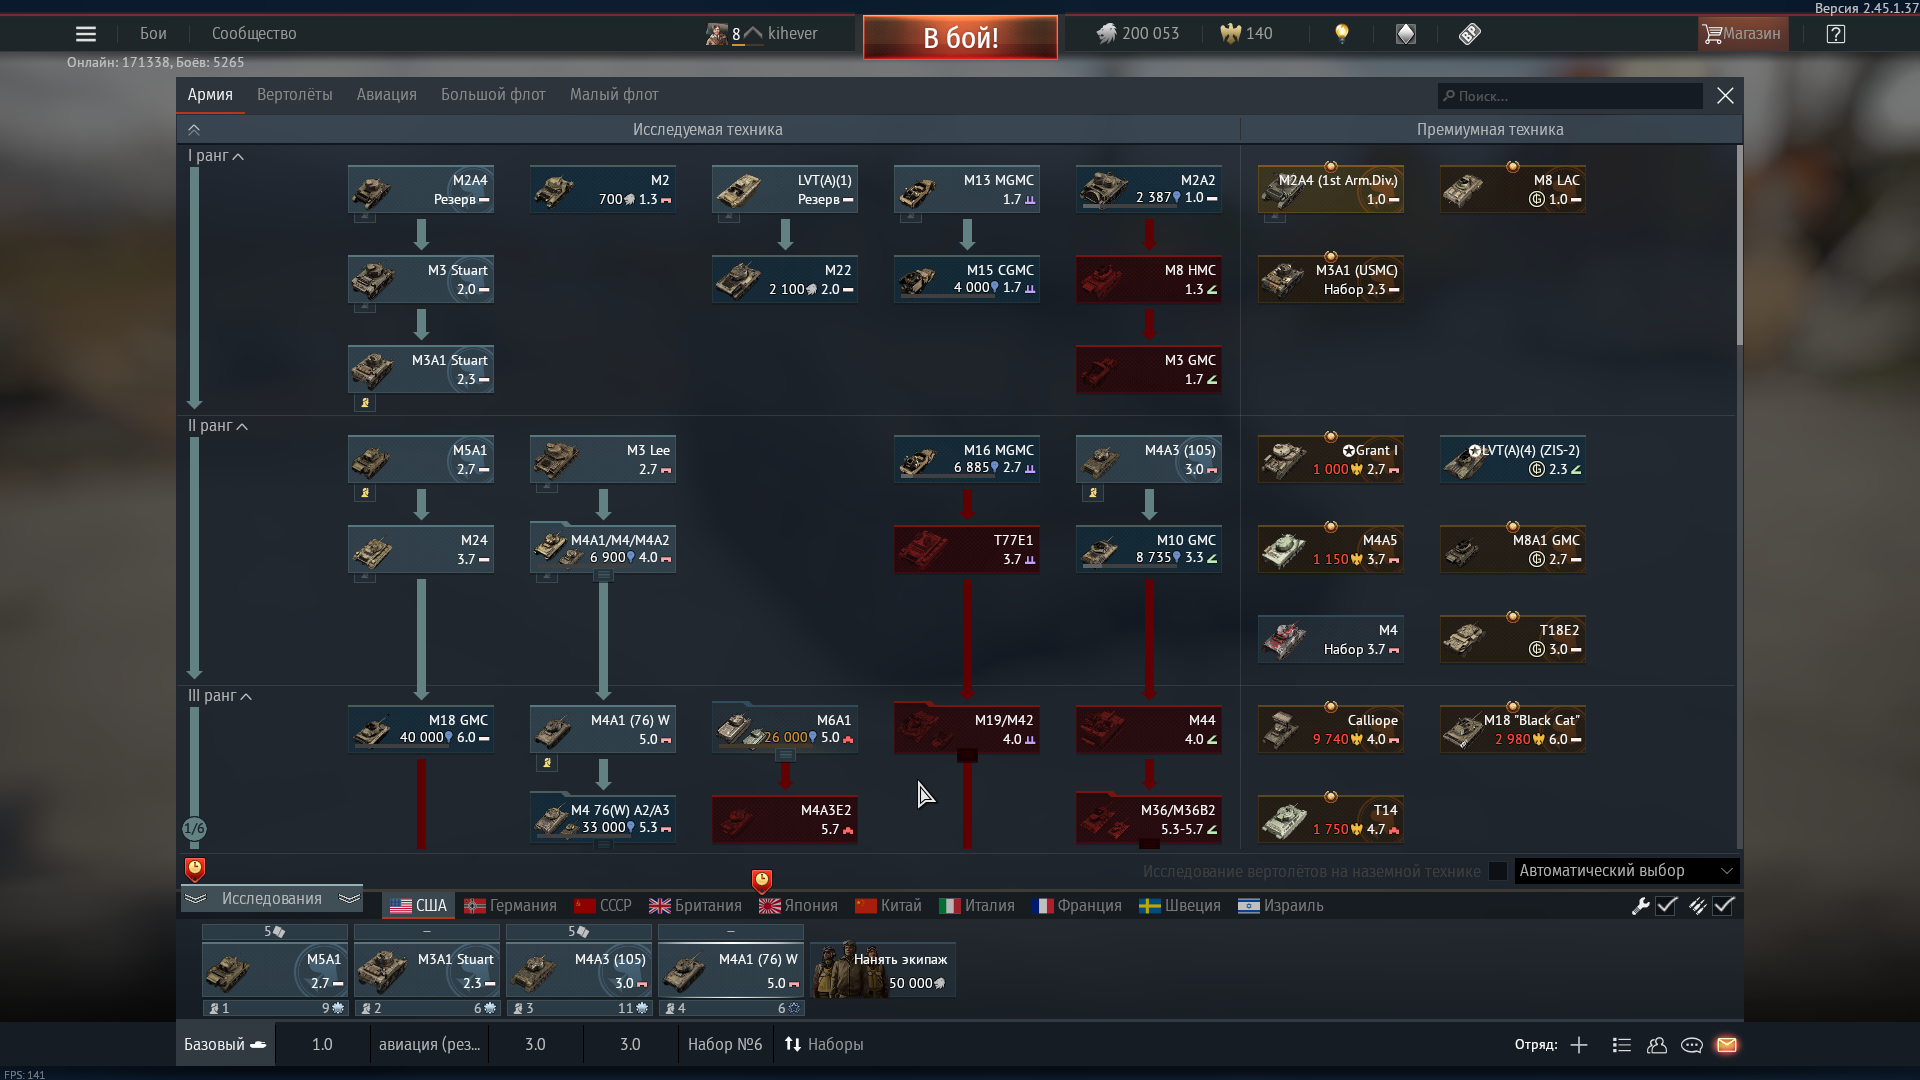Viewport: 1920px width, 1080px height.
Task: Open the inventory cube icon in top bar
Action: (1406, 34)
